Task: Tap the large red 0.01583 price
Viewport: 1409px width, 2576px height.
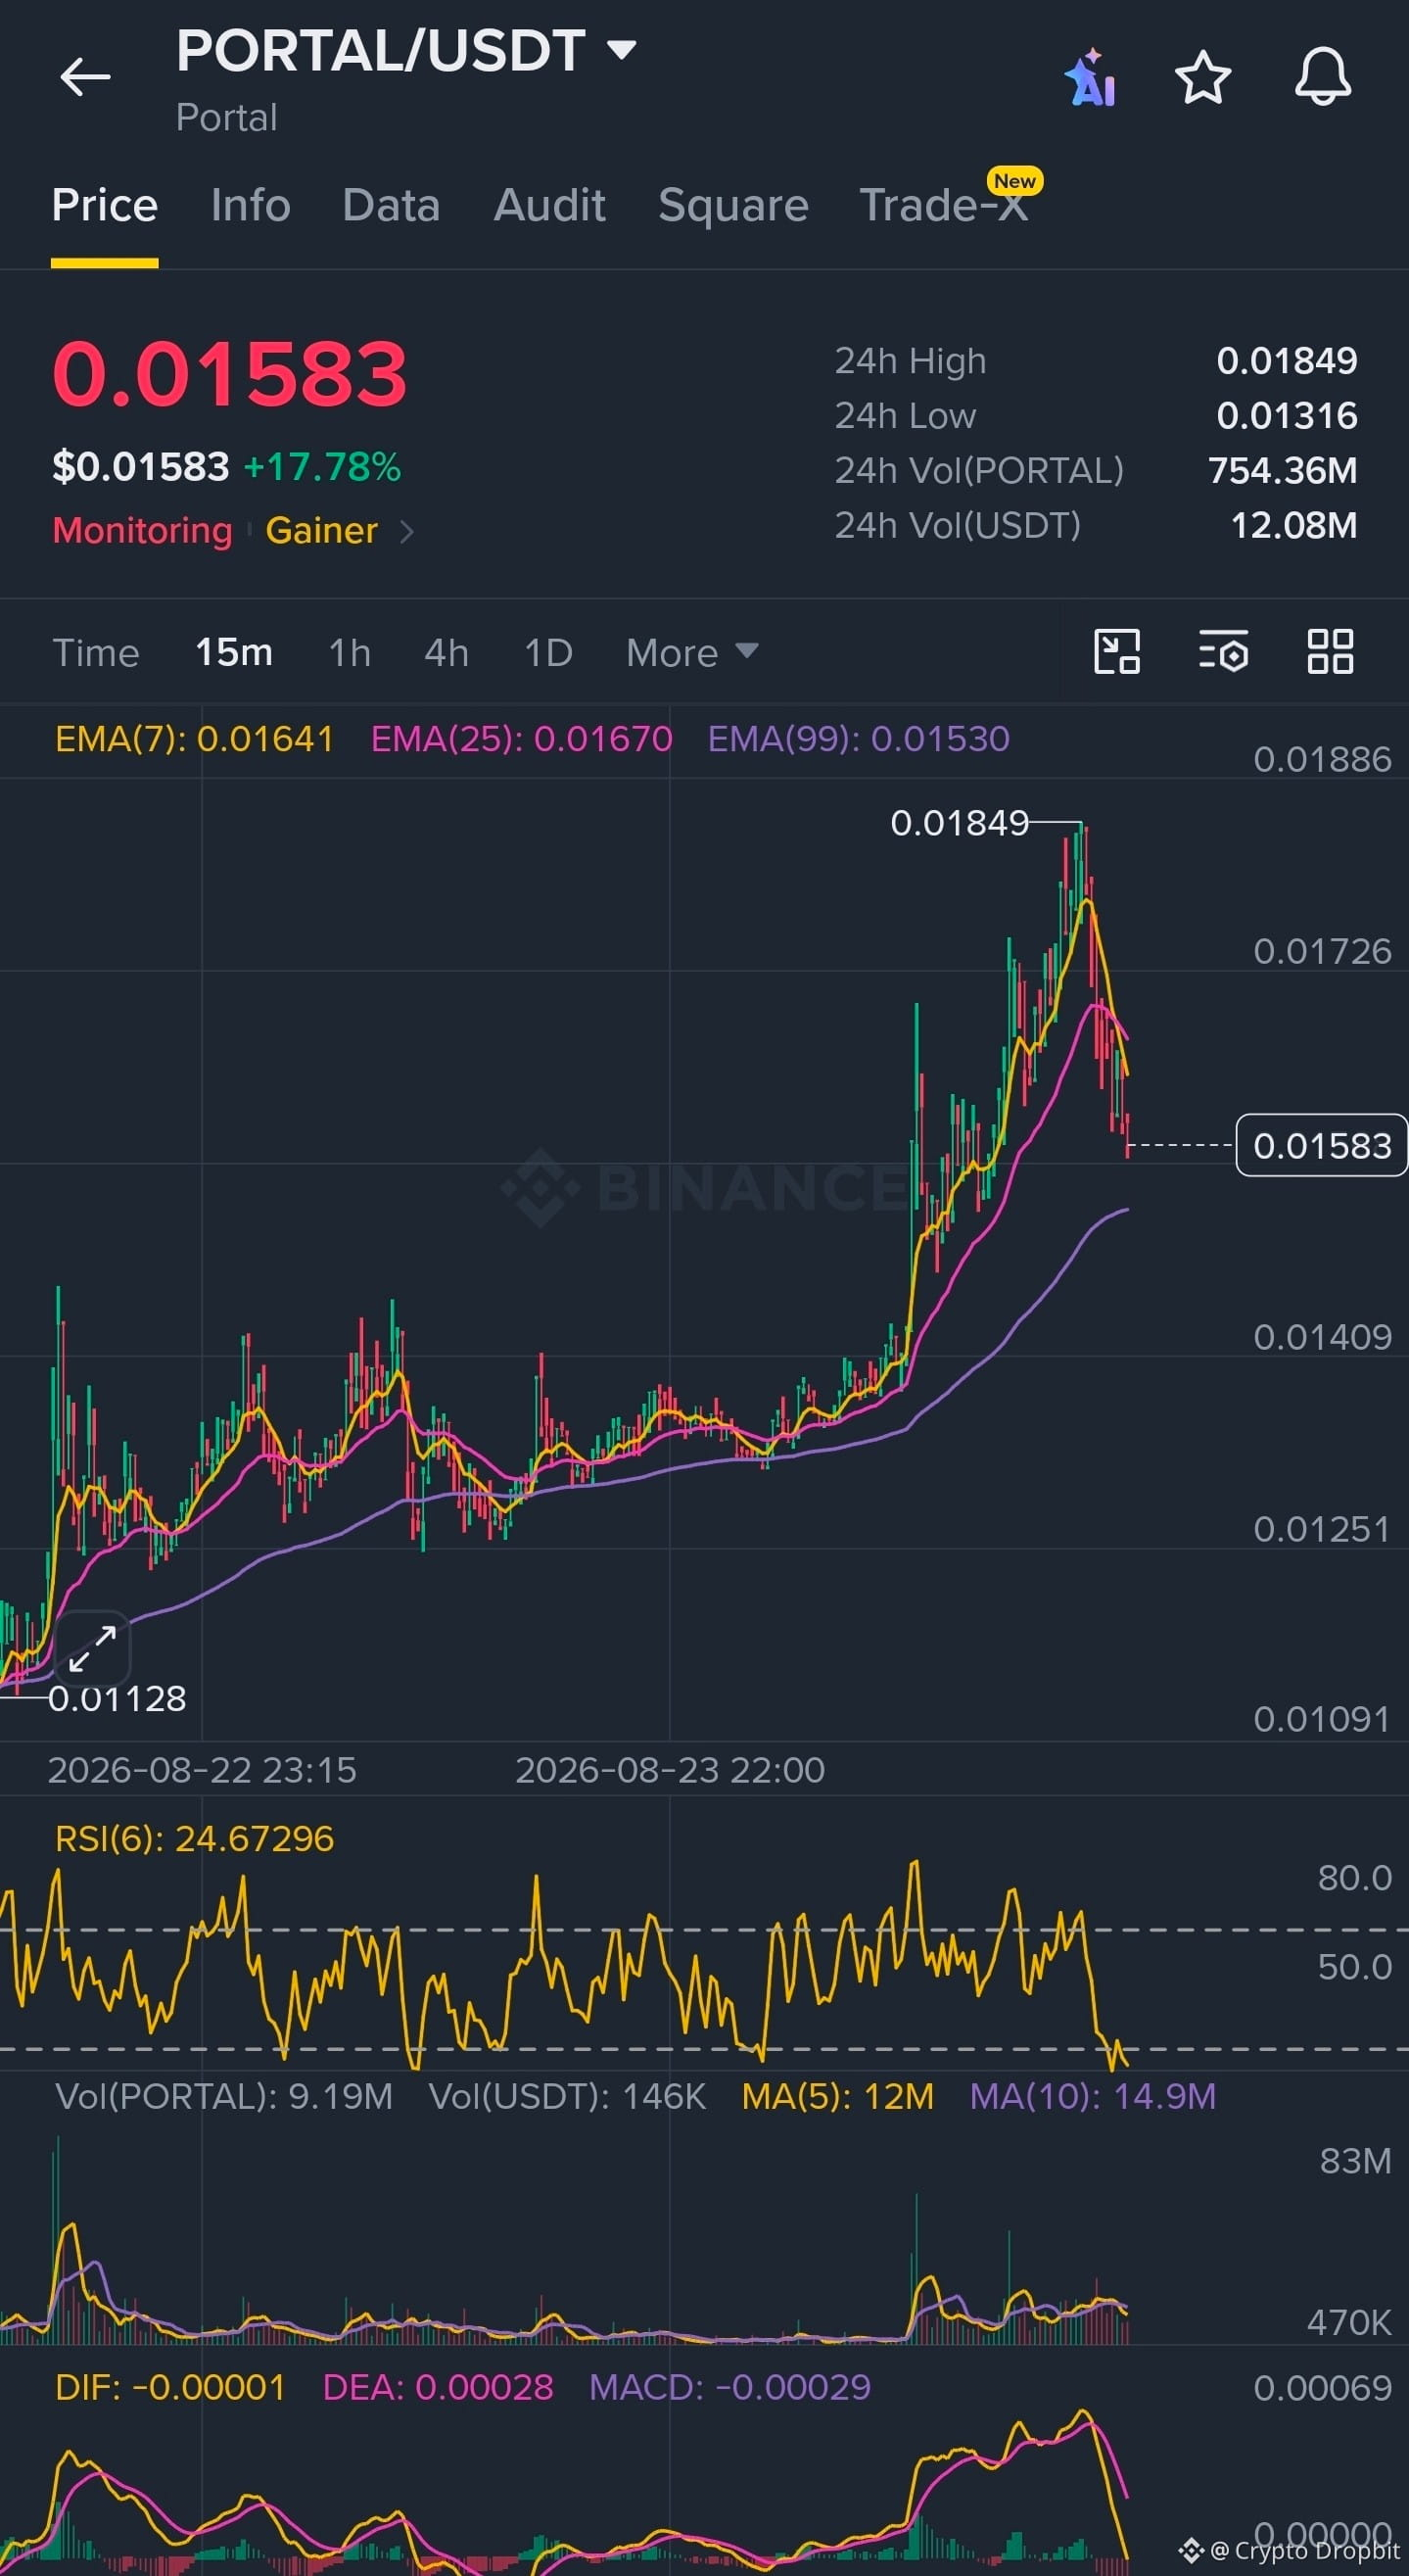Action: point(230,374)
